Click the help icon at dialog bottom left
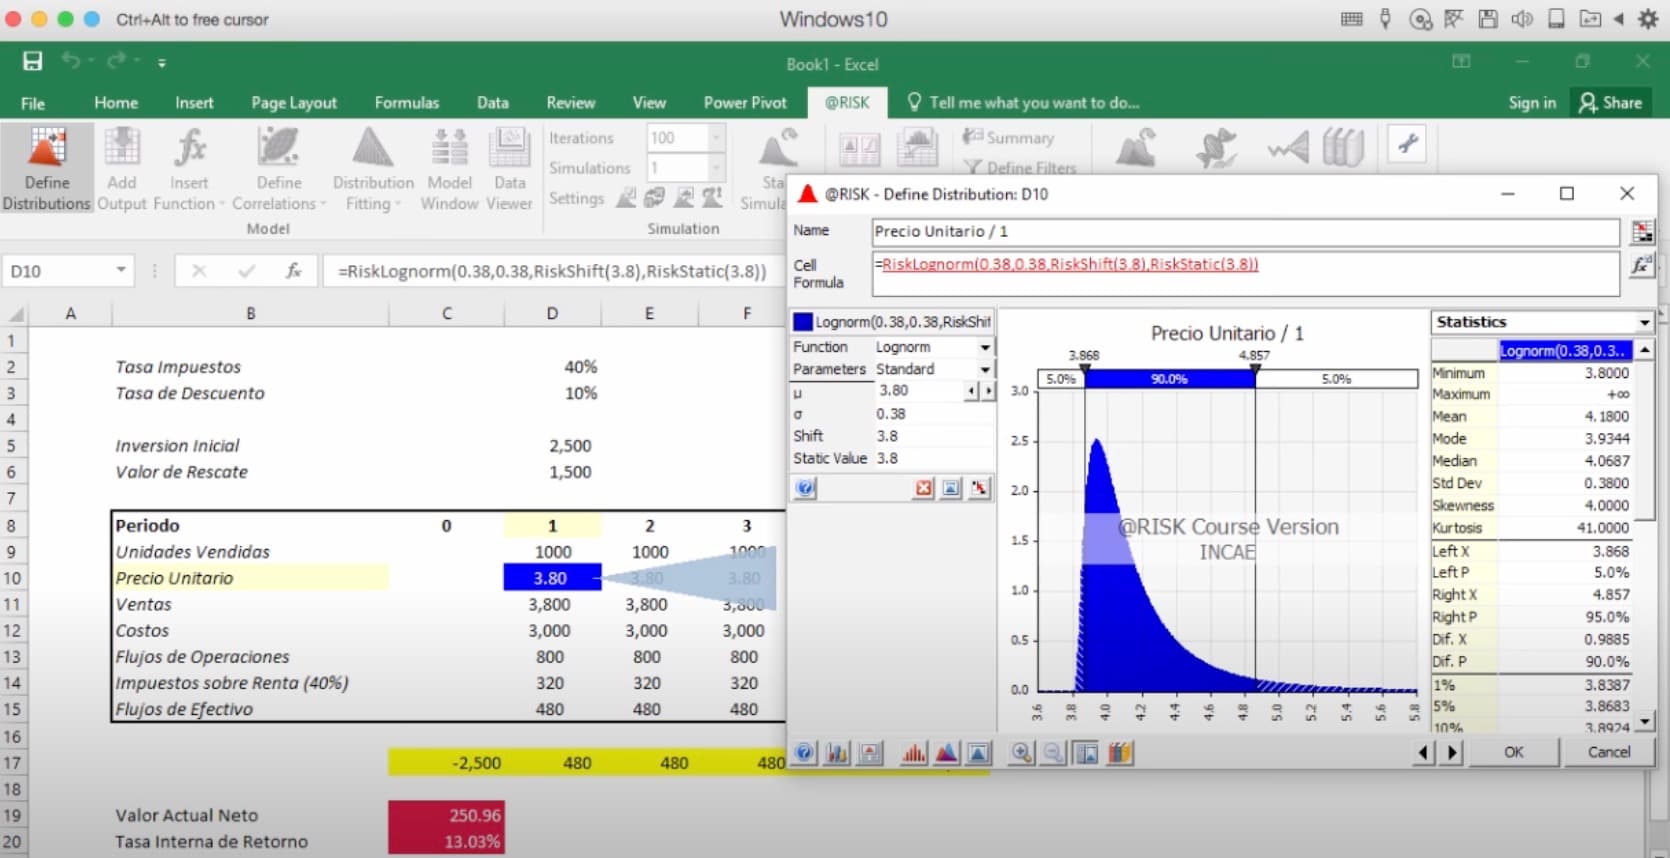Image resolution: width=1670 pixels, height=858 pixels. coord(805,753)
